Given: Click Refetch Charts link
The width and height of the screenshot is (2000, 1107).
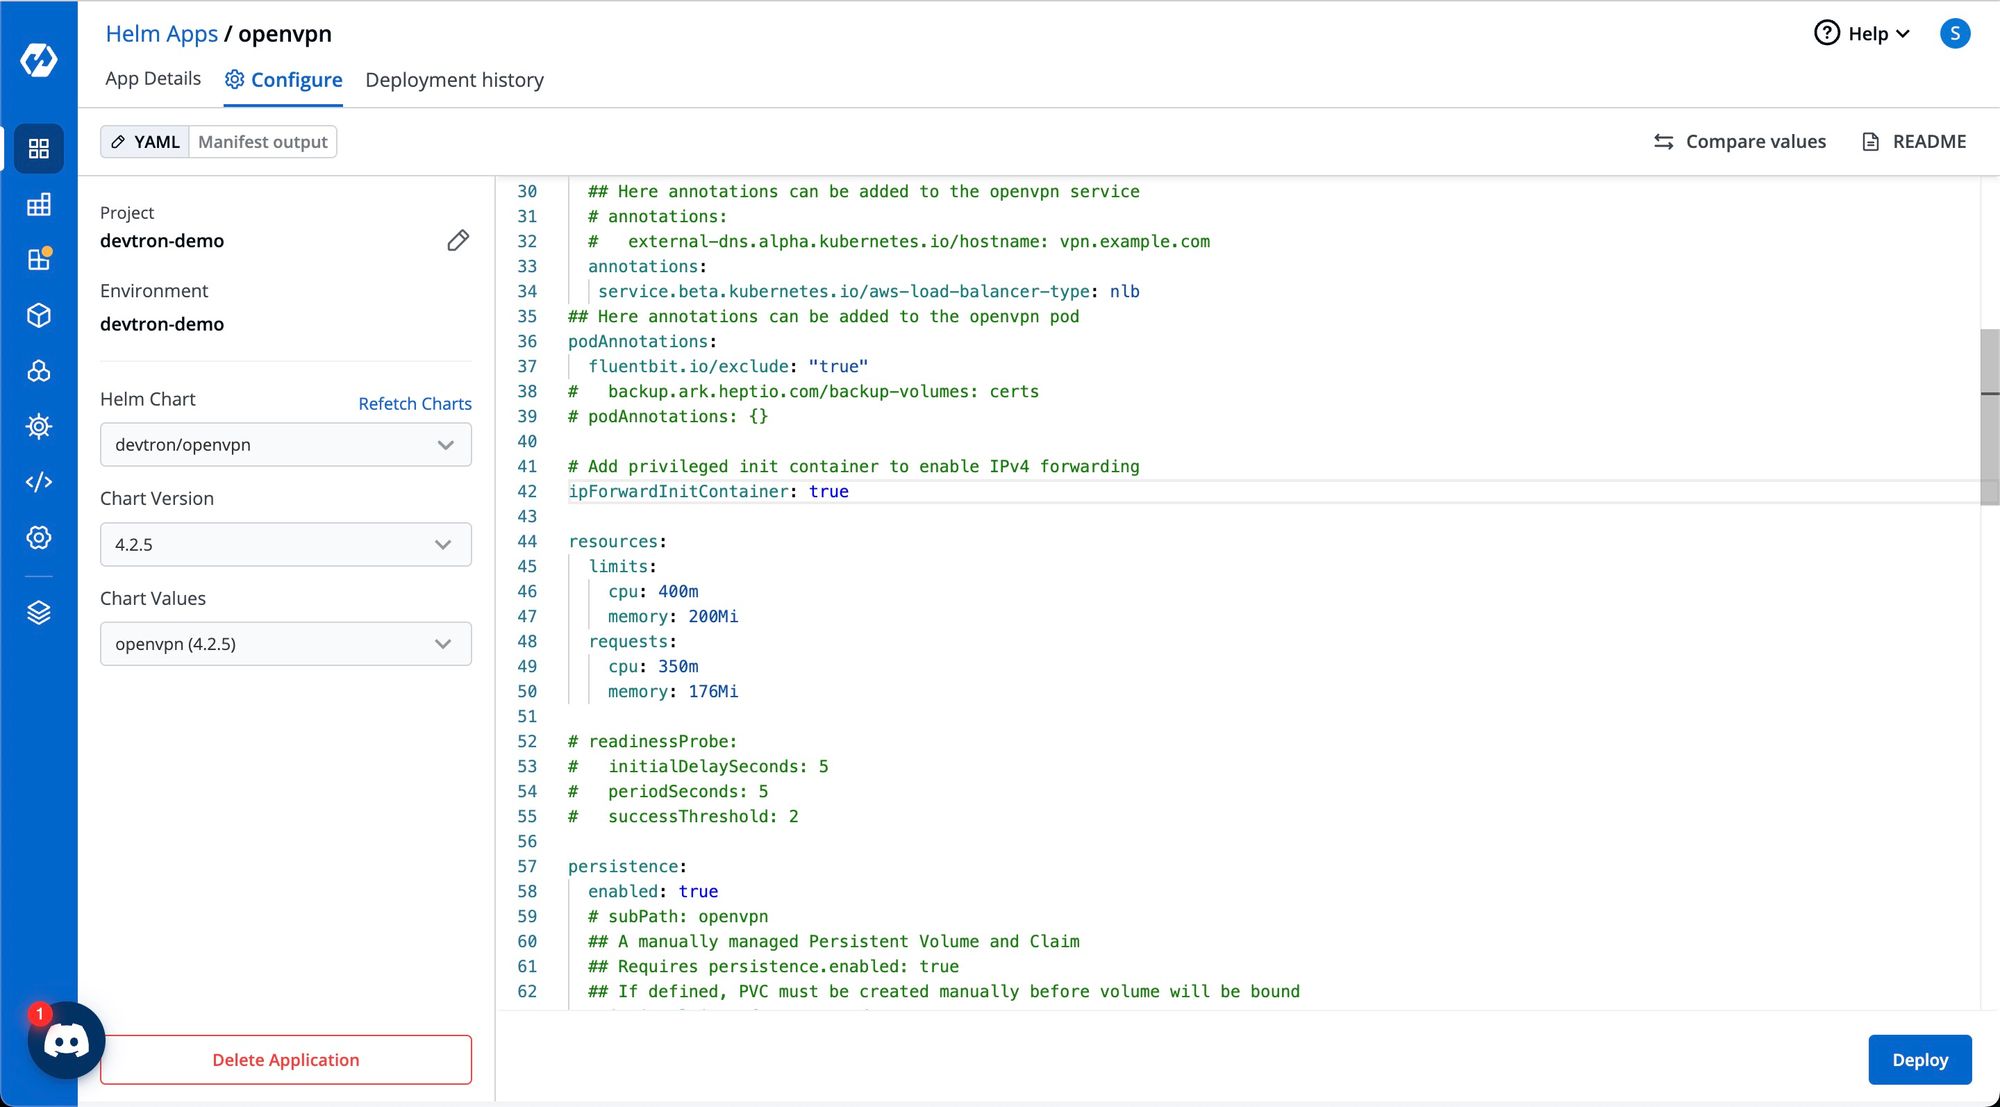Looking at the screenshot, I should tap(415, 404).
